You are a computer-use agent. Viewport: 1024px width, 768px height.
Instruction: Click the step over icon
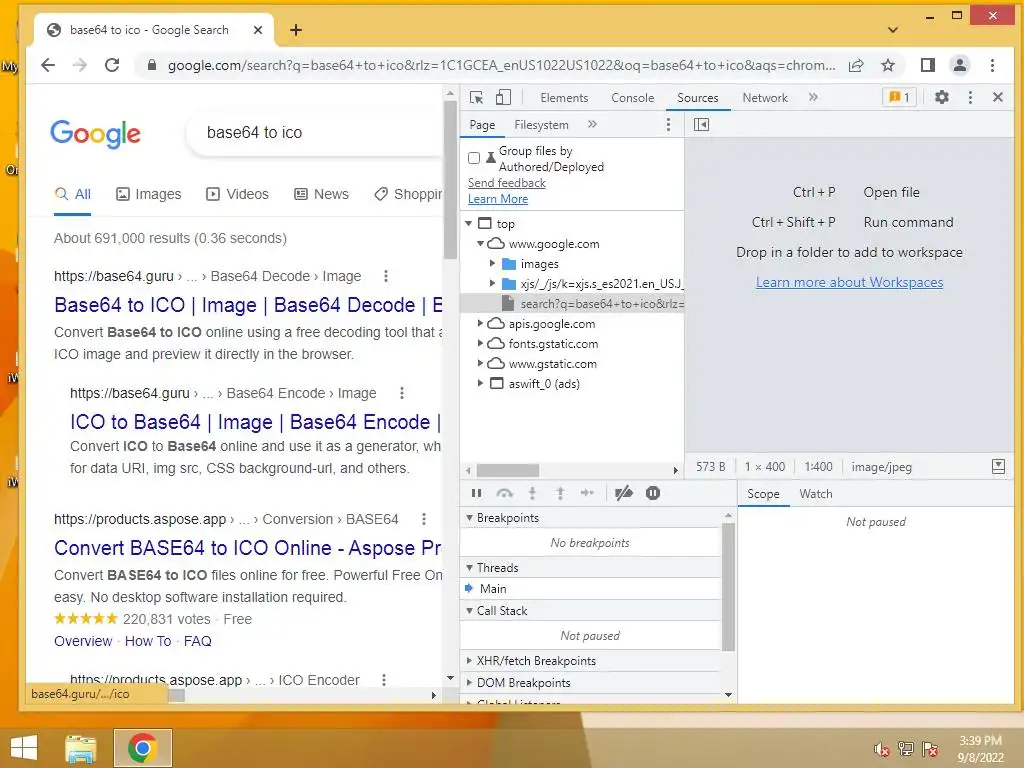click(504, 493)
